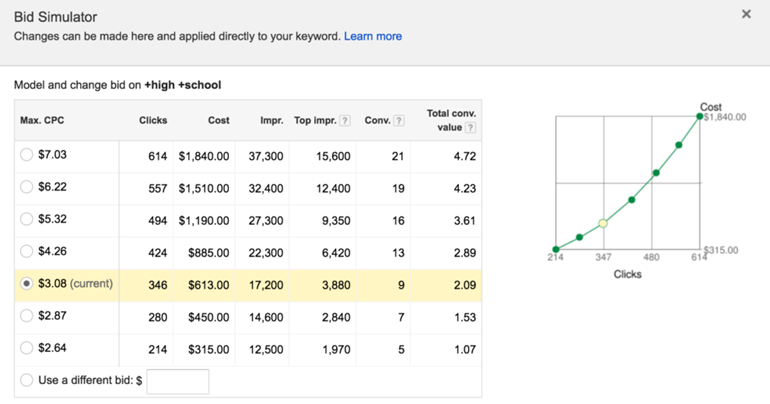Image resolution: width=770 pixels, height=404 pixels.
Task: Click help icon next to Conv. header
Action: (399, 121)
